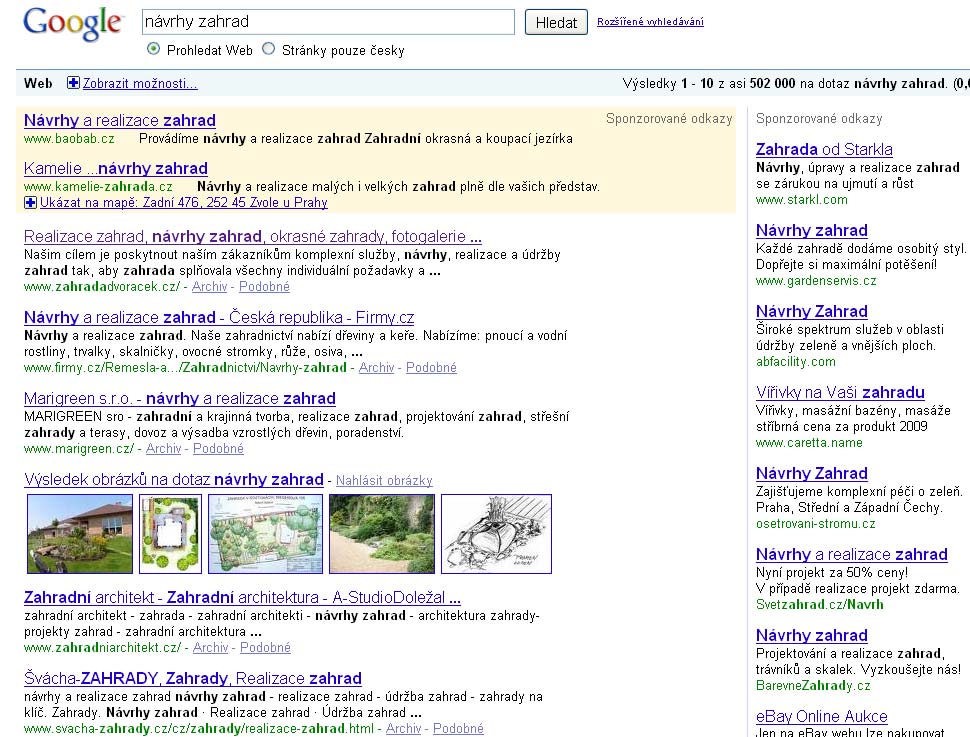970x737 pixels.
Task: Open Rozšířené vyhledávání link
Action: coord(650,22)
